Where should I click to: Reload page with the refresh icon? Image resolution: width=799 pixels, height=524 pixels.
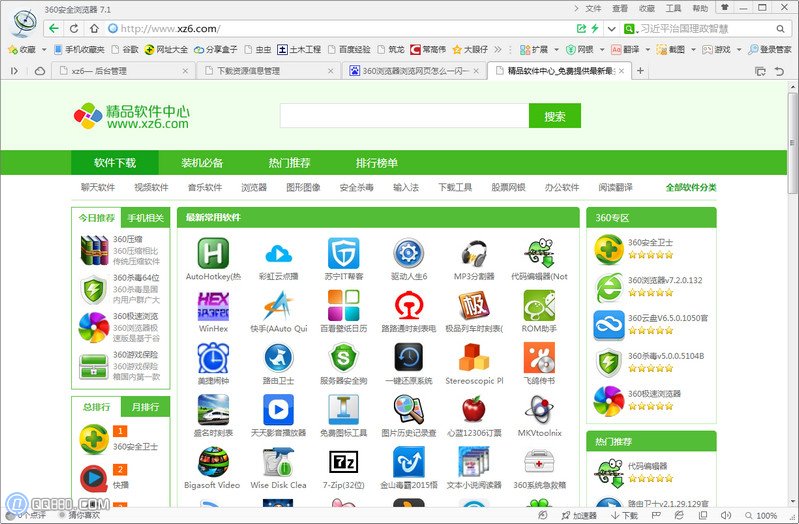pos(74,29)
